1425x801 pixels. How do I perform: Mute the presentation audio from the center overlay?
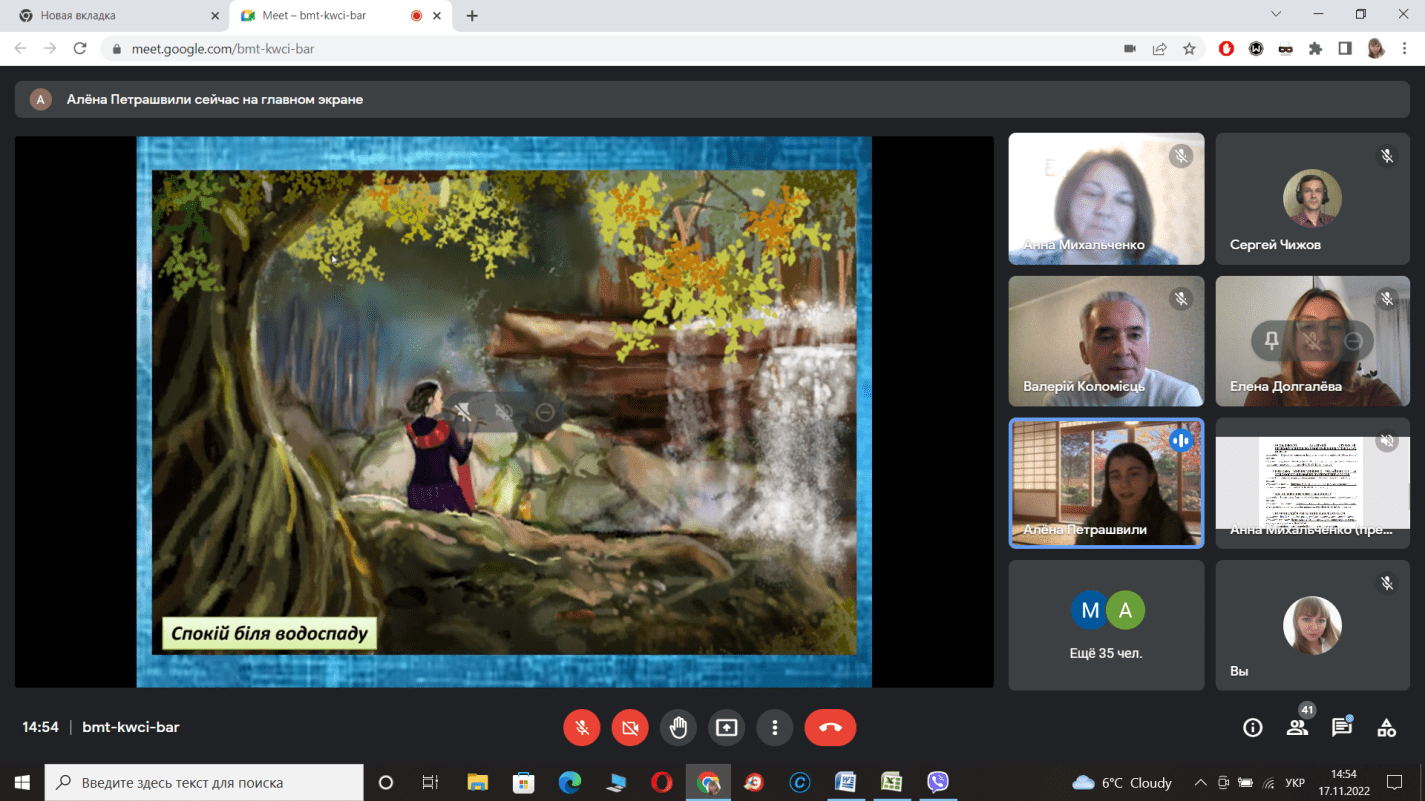[x=504, y=412]
